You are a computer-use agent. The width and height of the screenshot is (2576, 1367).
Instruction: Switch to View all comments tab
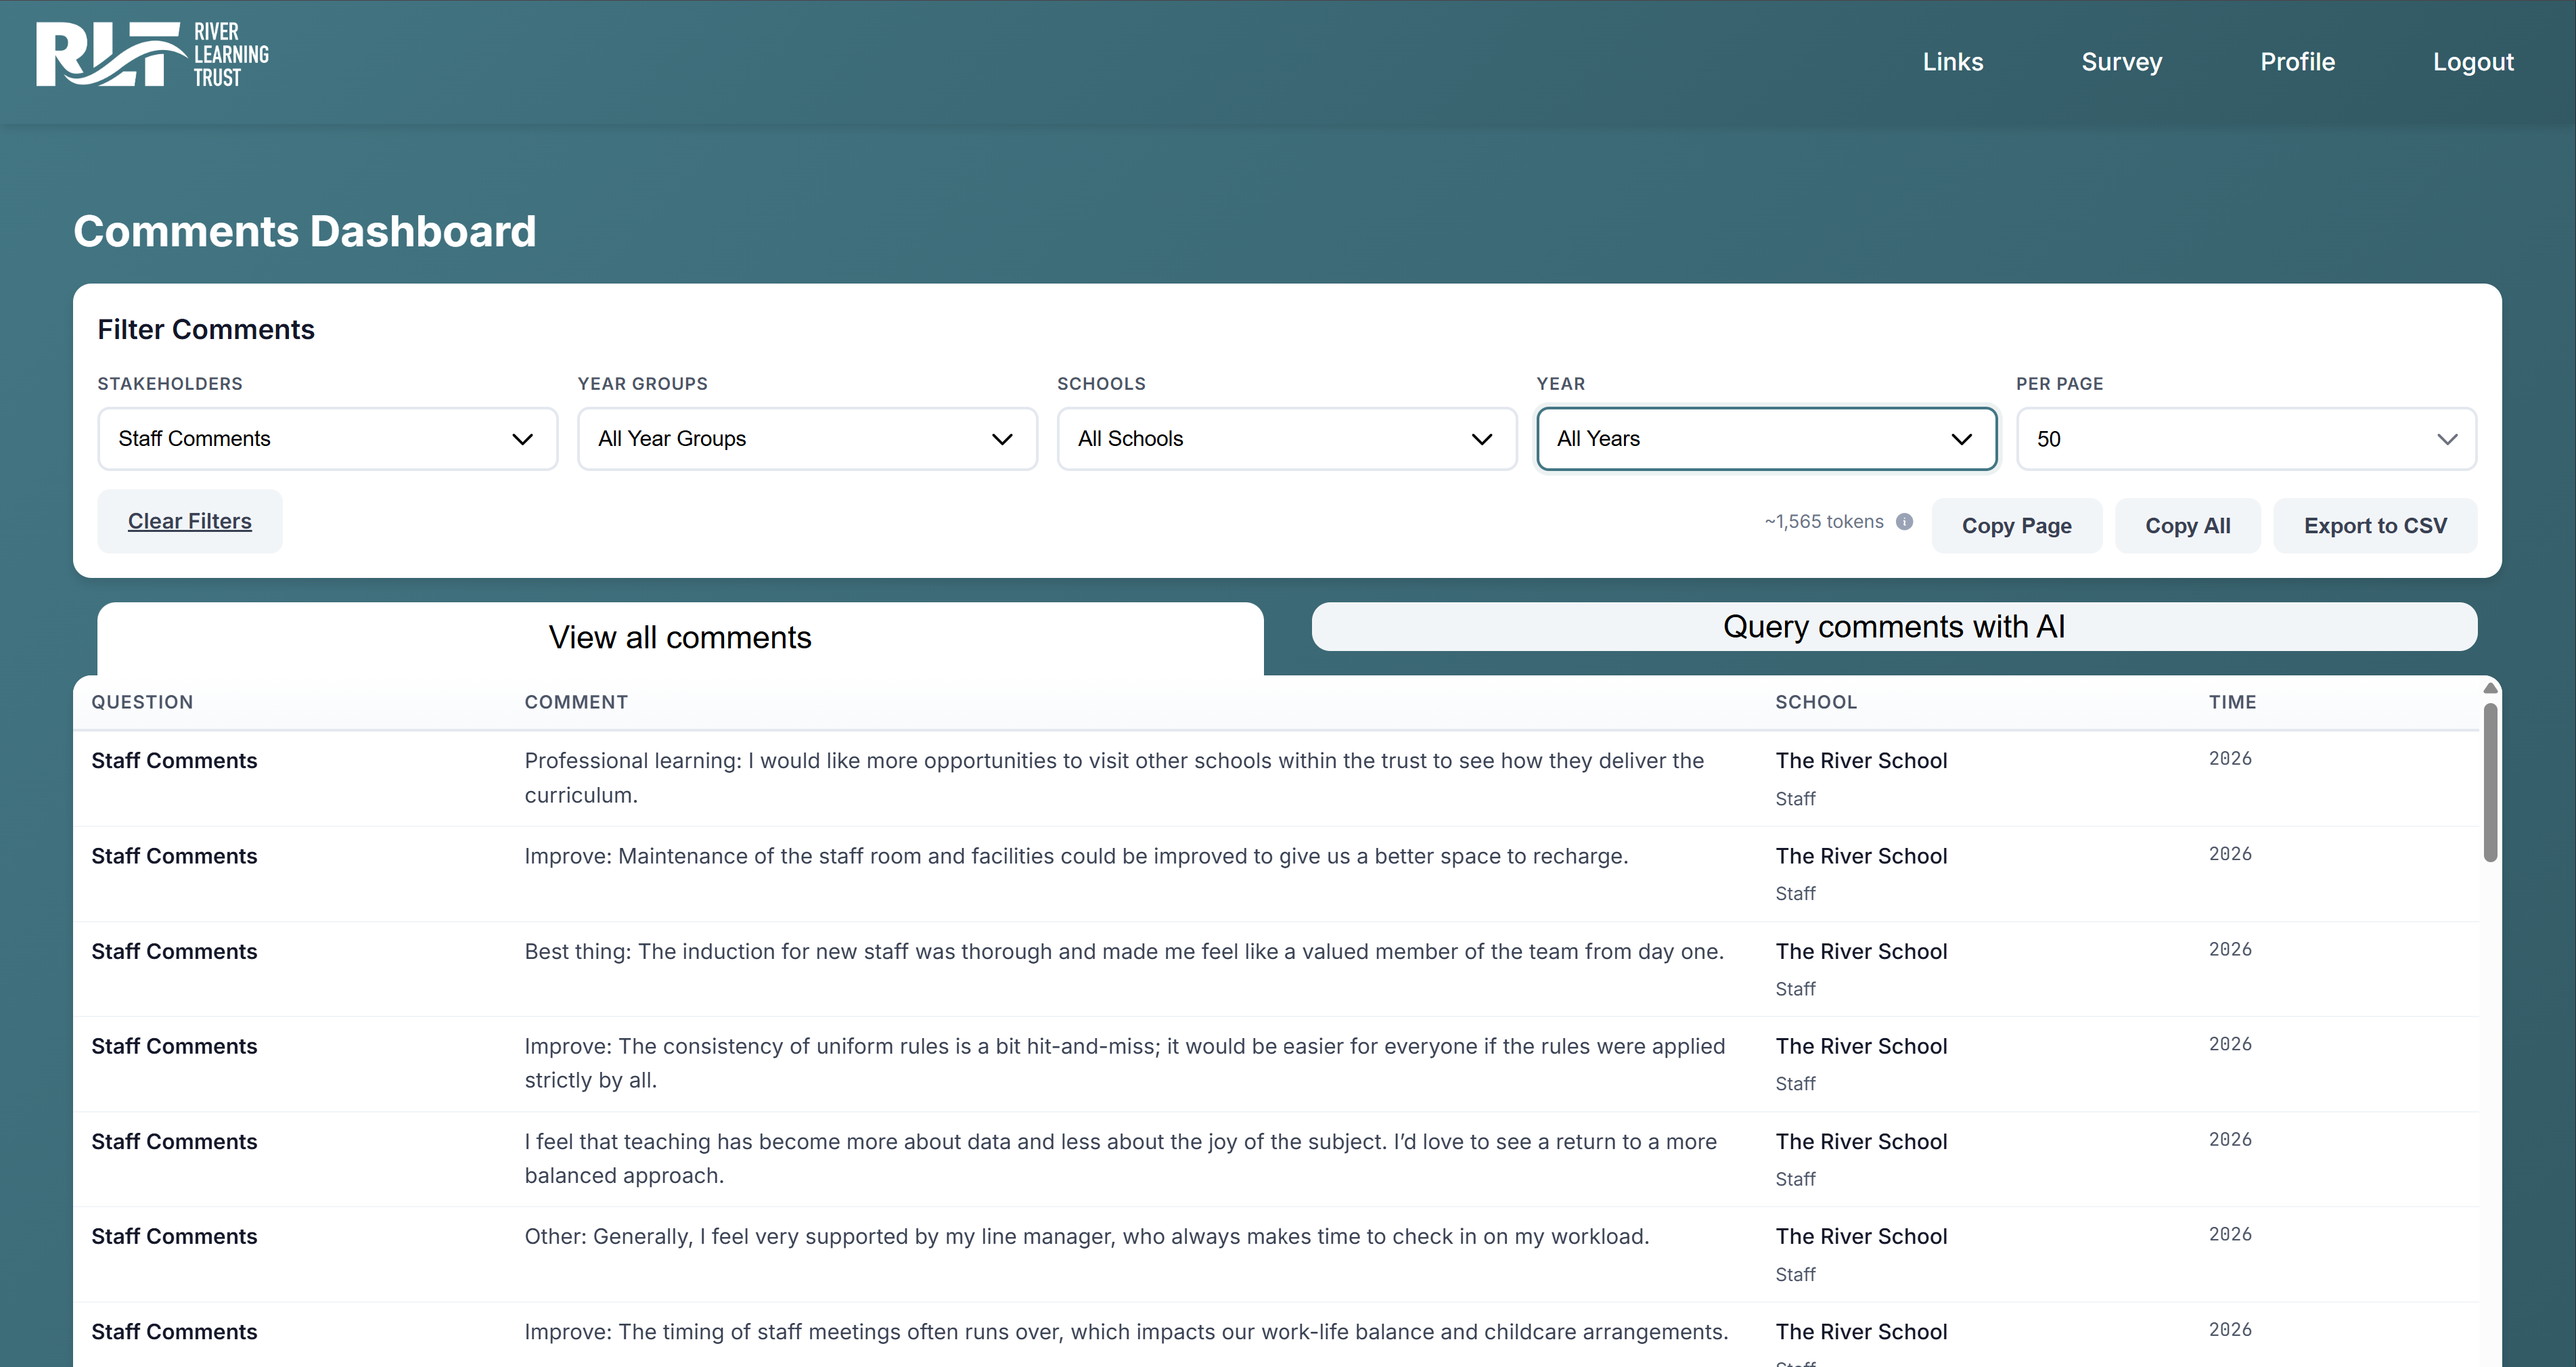tap(680, 638)
